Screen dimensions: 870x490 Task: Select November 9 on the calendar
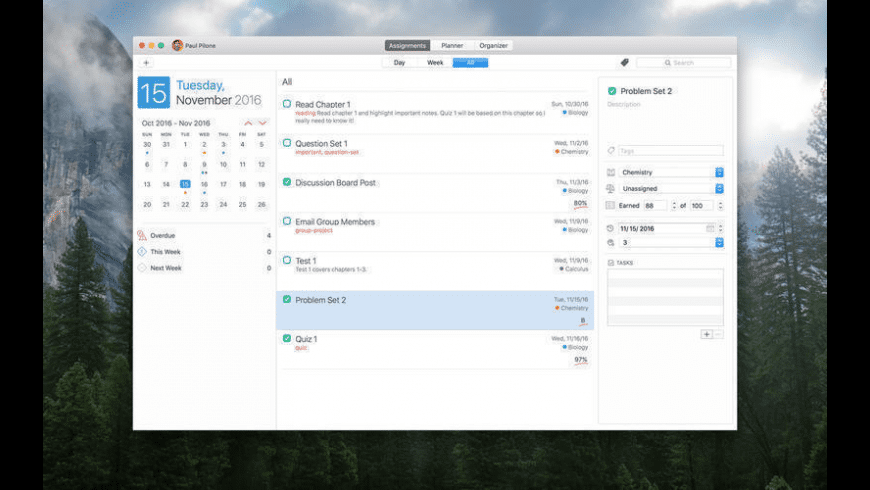[x=204, y=164]
